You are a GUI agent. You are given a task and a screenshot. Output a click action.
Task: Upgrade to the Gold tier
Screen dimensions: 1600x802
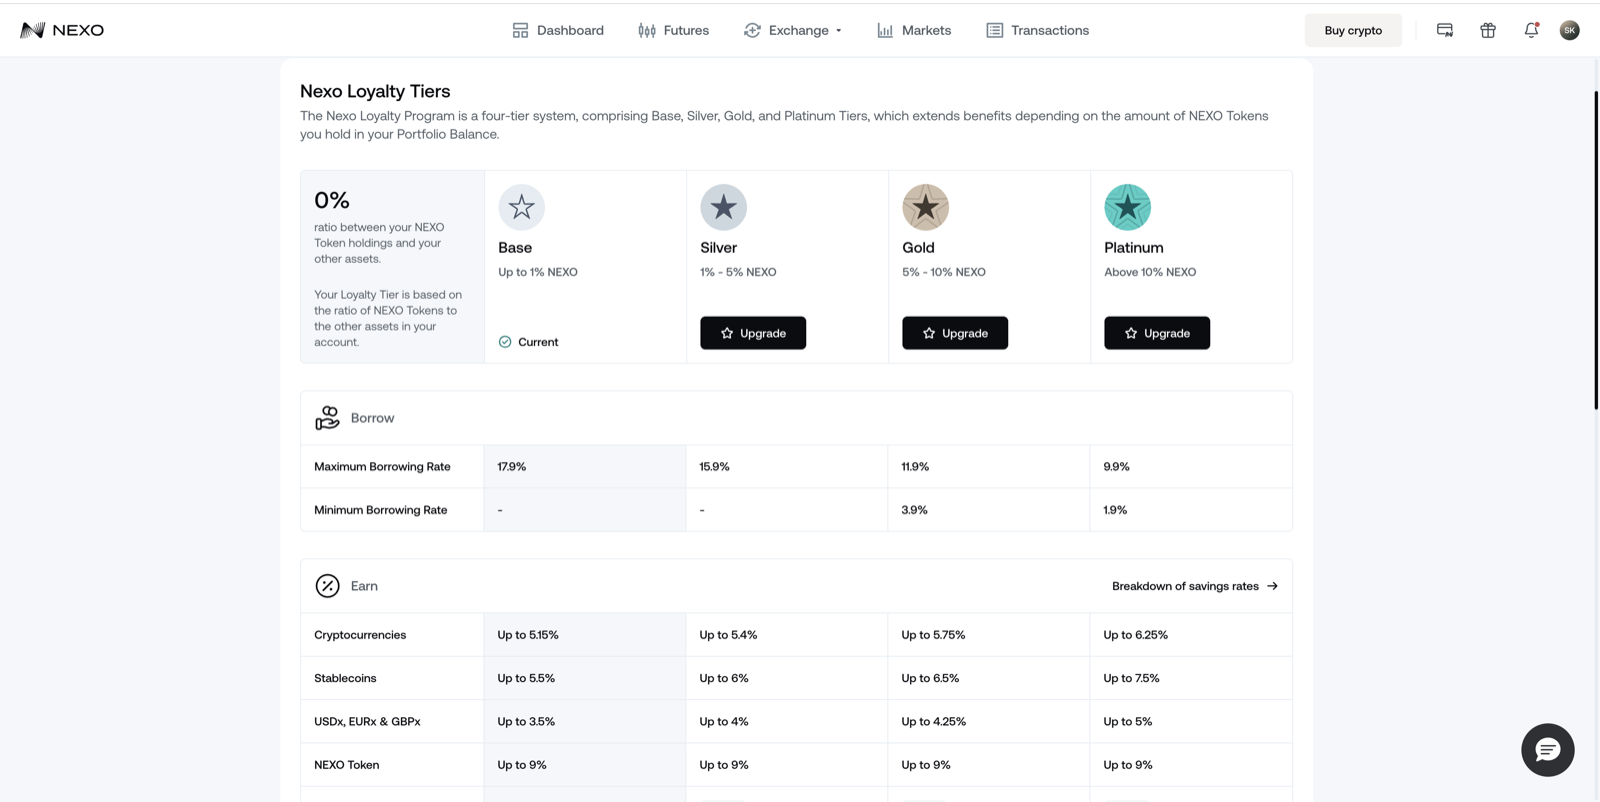(x=955, y=333)
